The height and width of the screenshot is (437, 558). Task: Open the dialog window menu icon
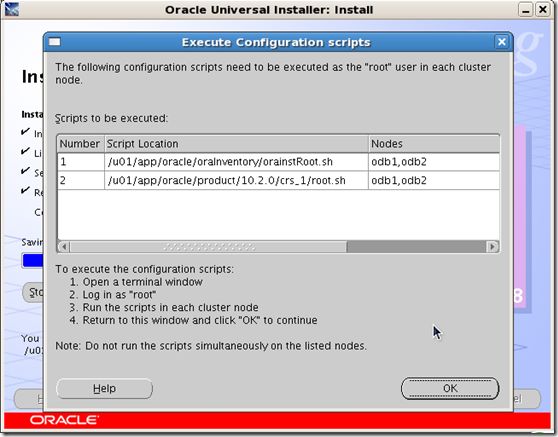[54, 42]
